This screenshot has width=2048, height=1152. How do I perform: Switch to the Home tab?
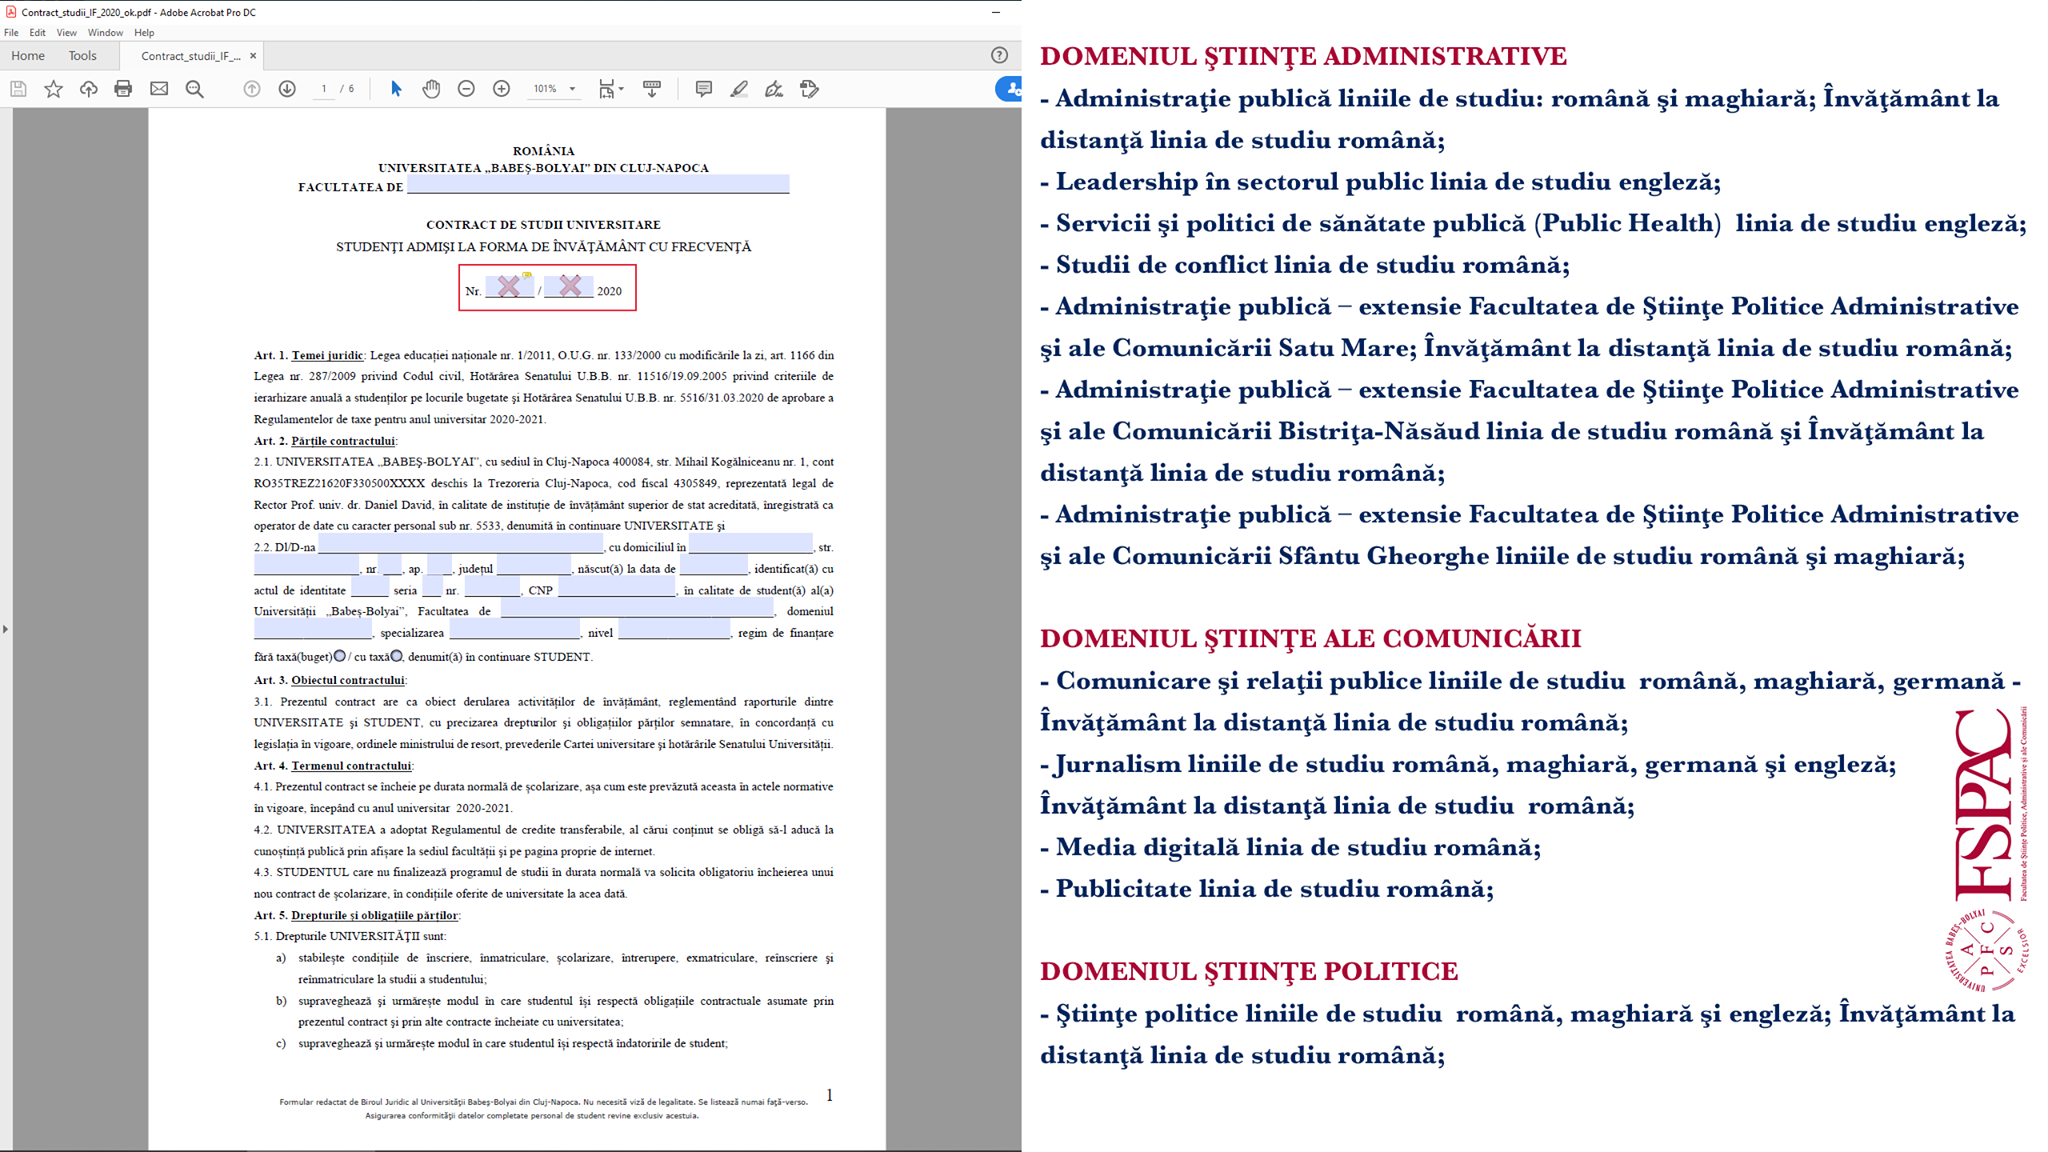pyautogui.click(x=28, y=56)
